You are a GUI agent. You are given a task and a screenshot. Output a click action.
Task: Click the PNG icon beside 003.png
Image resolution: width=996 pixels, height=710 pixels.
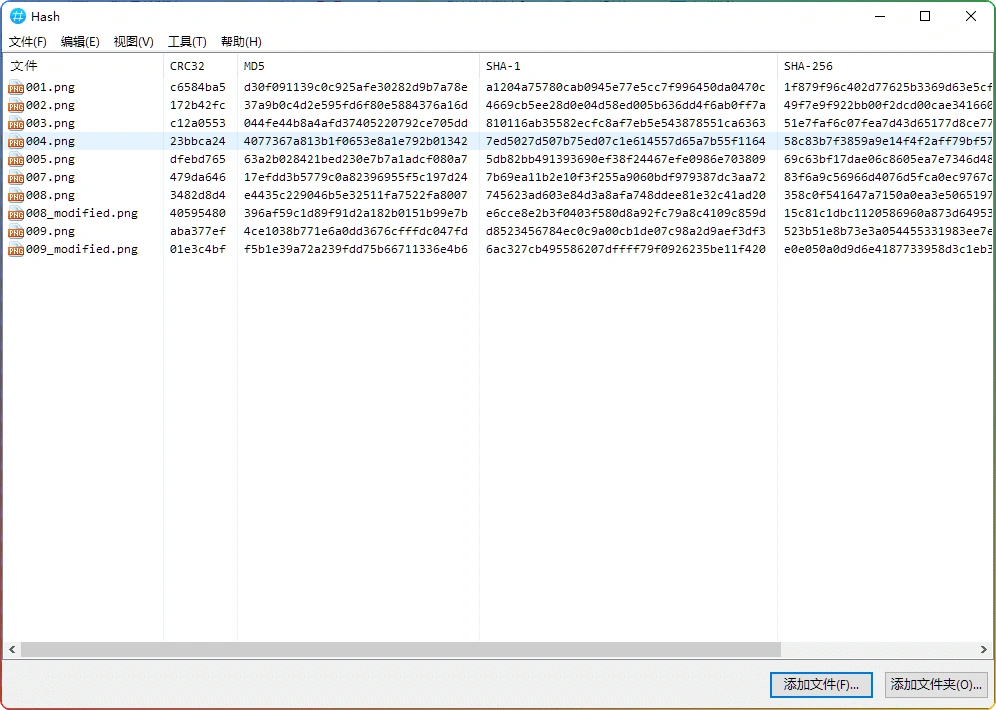16,124
